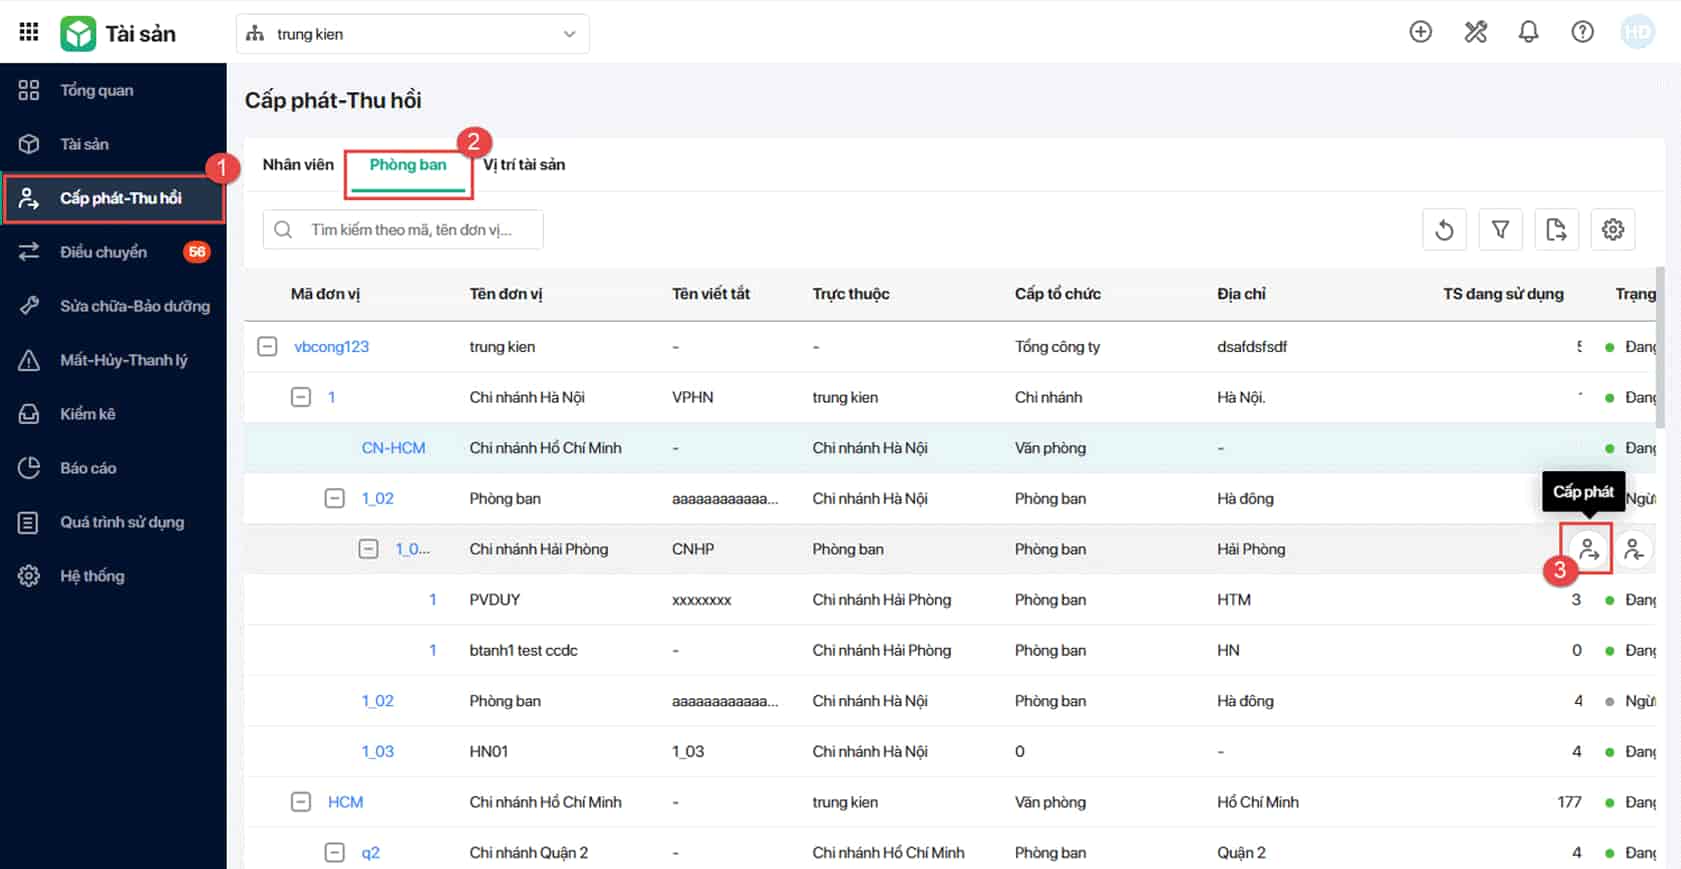Open the app grid launcher icon
This screenshot has width=1681, height=869.
(29, 33)
